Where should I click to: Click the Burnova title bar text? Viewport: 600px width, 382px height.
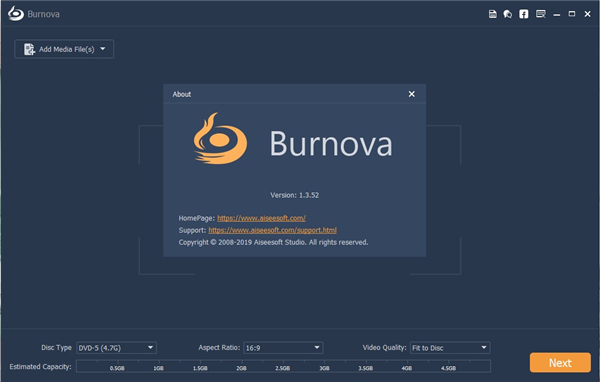43,14
